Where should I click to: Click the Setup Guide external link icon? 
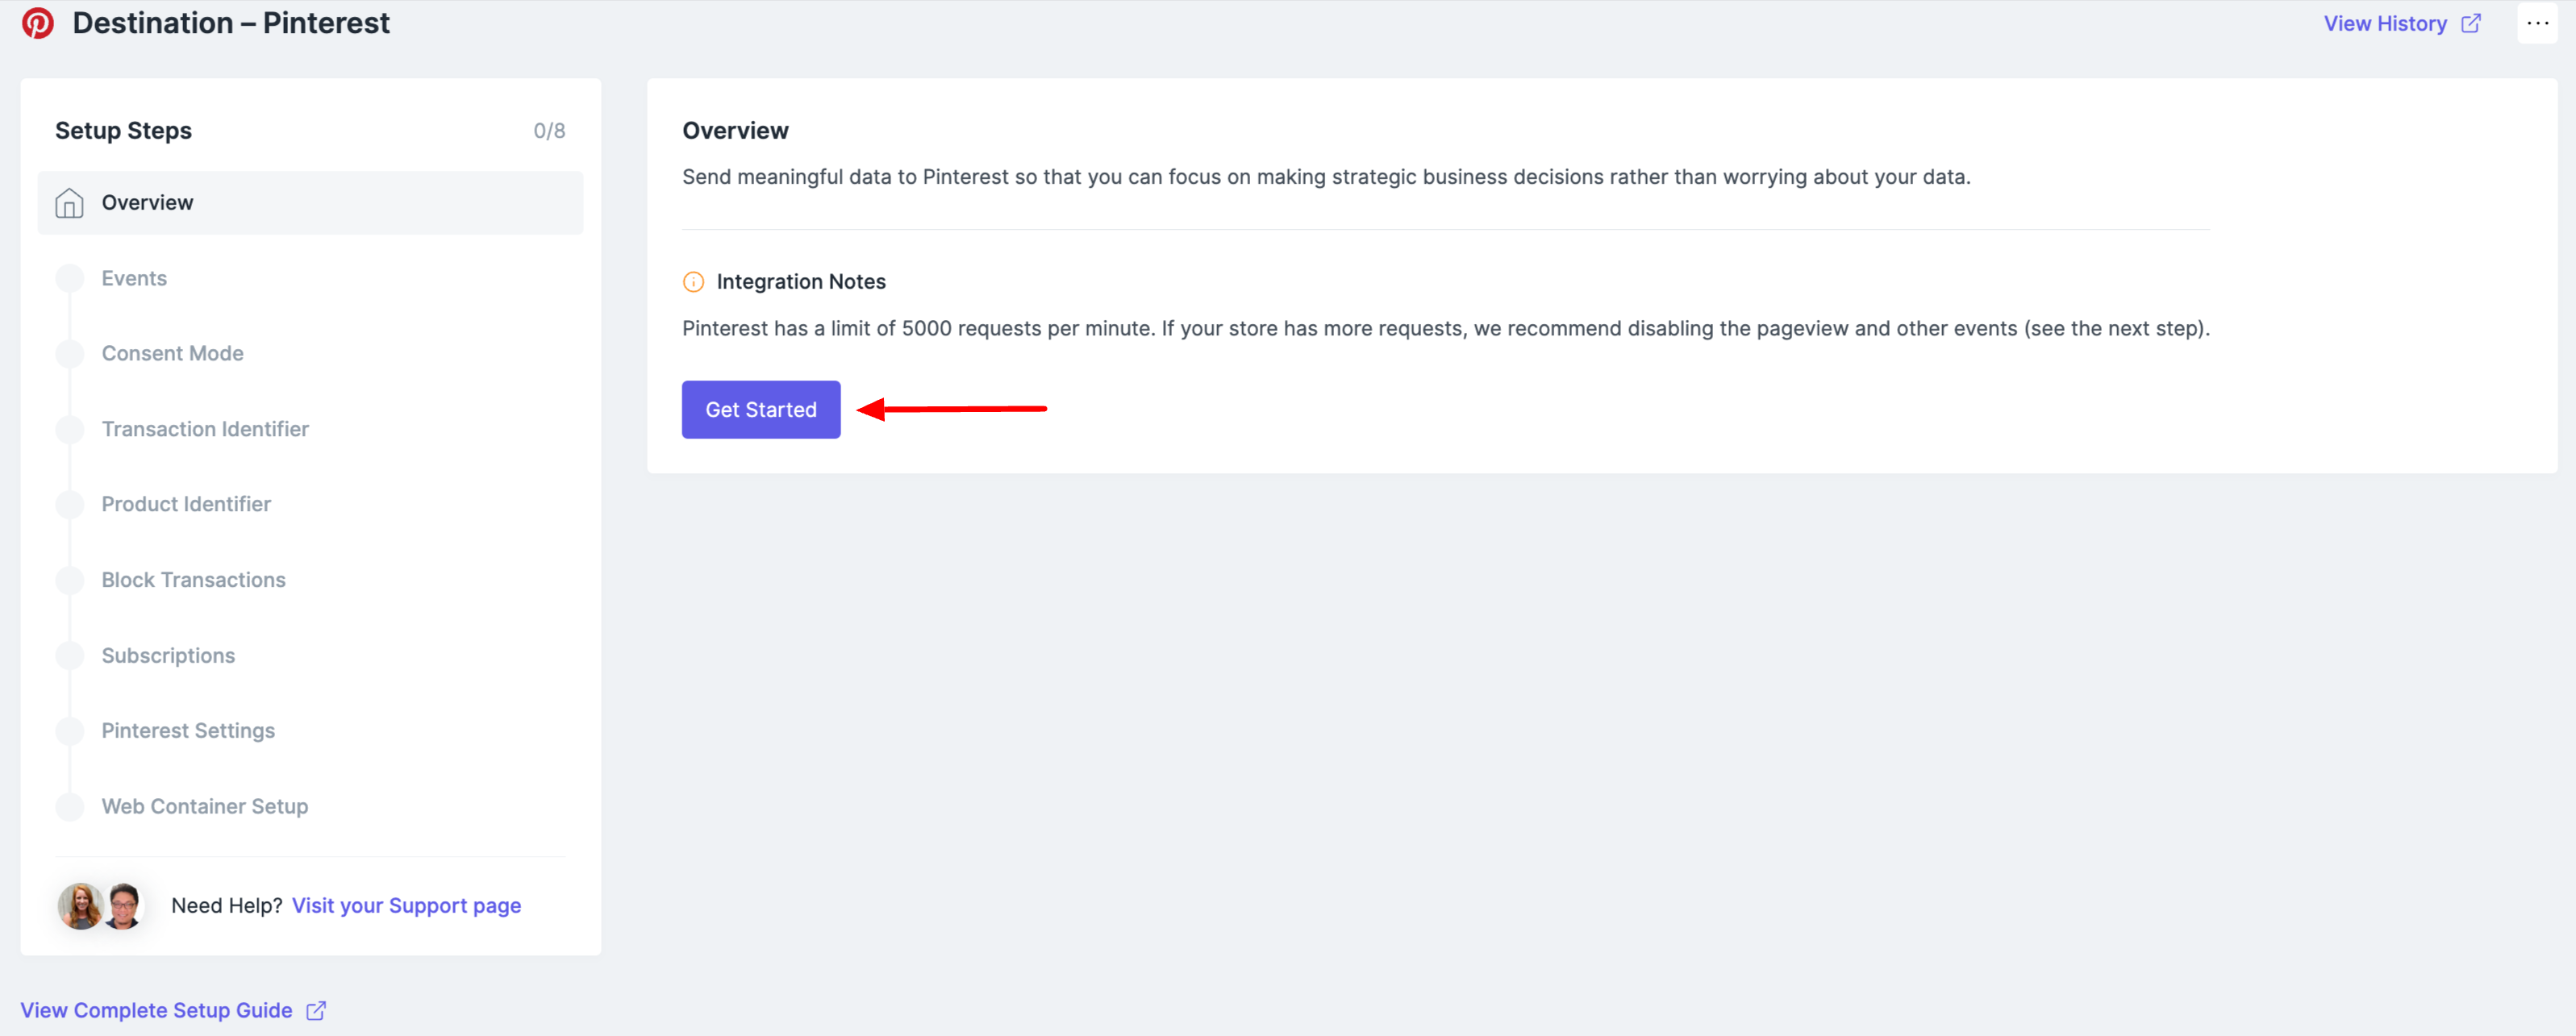click(316, 1010)
